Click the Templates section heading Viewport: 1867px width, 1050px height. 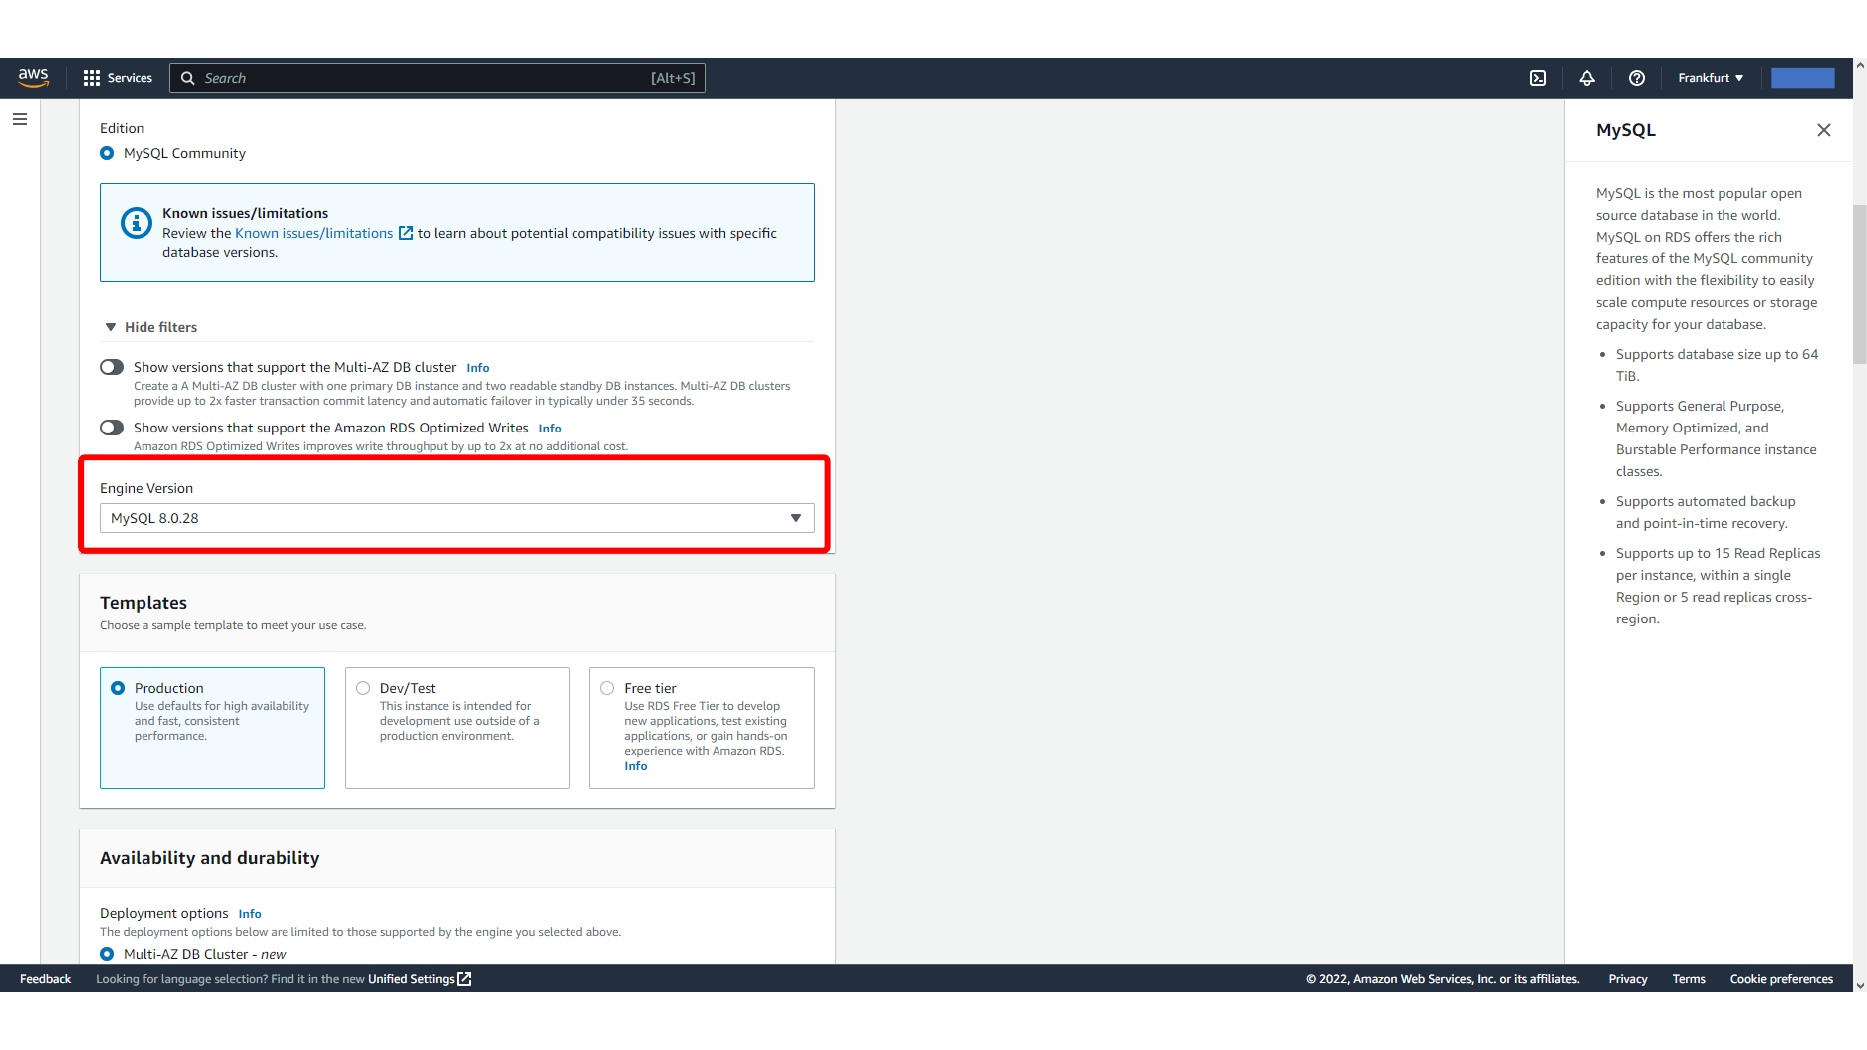143,603
